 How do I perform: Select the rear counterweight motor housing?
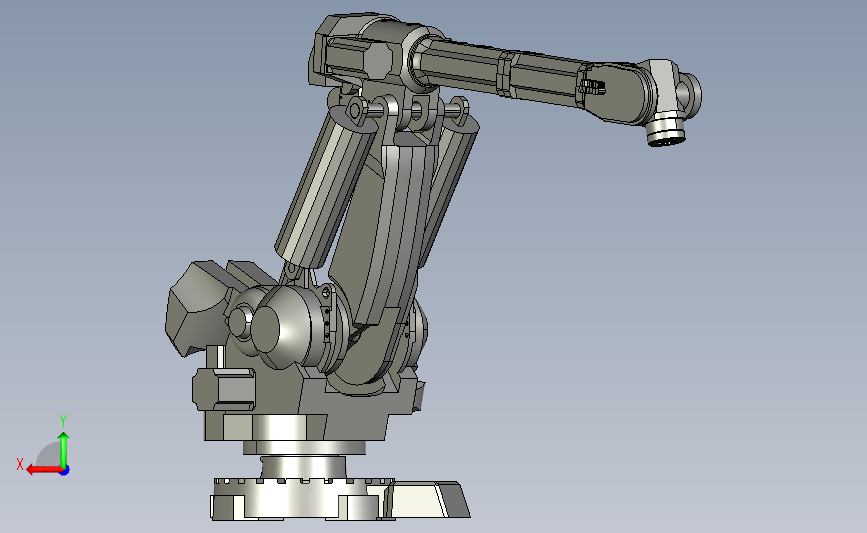coord(198,307)
